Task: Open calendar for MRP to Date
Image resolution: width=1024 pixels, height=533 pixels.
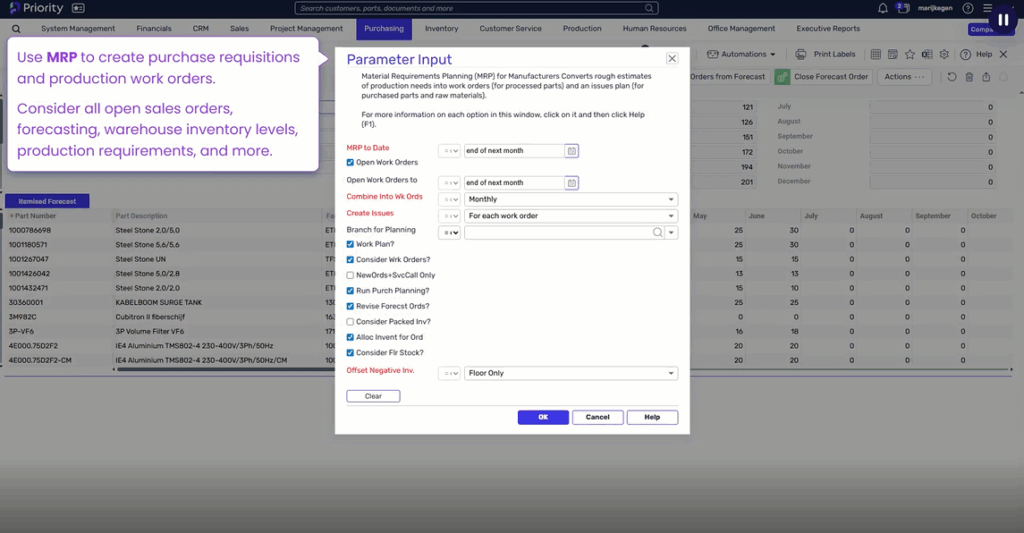Action: (571, 151)
